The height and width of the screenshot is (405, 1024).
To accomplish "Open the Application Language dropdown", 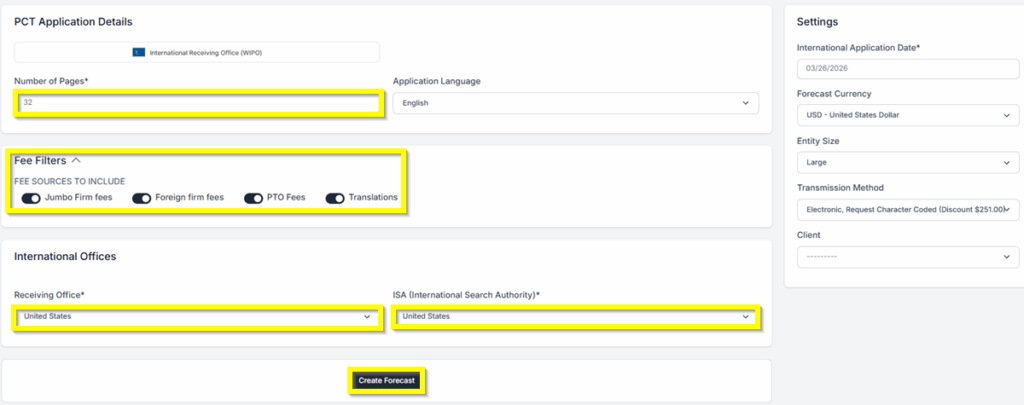I will pos(575,103).
